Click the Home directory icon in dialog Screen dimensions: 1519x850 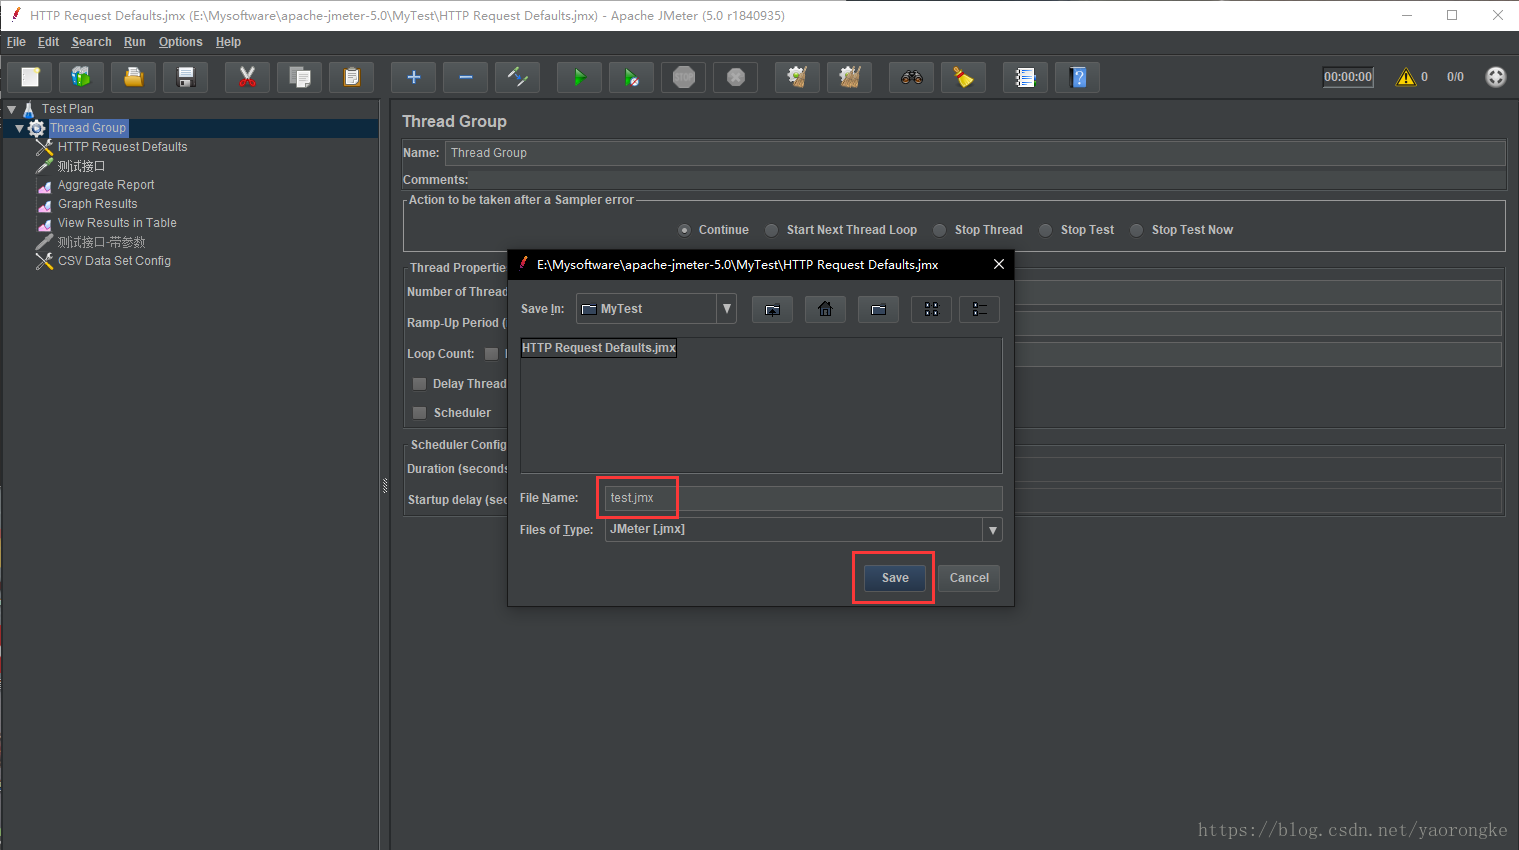click(x=825, y=309)
